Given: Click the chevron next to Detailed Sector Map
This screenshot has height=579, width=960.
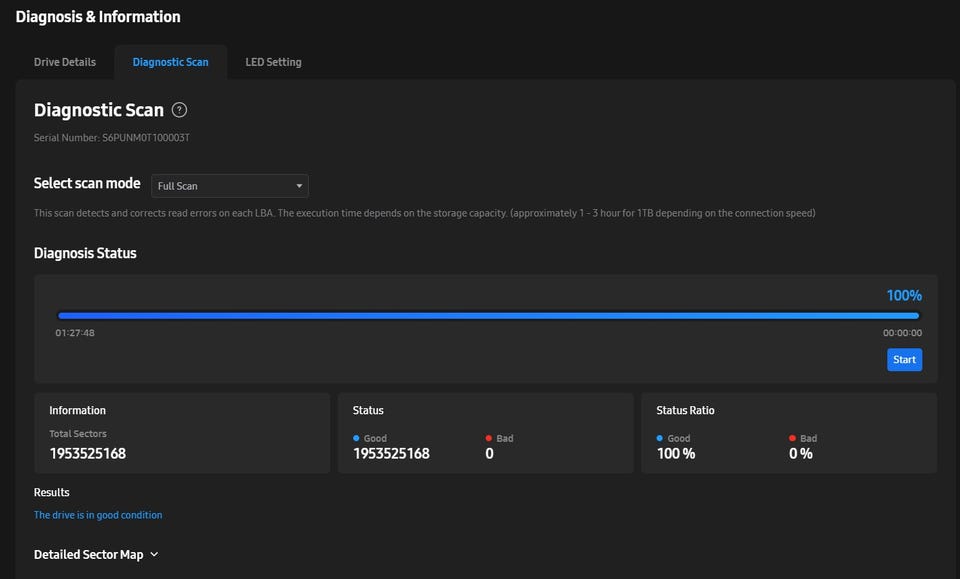Looking at the screenshot, I should (154, 554).
